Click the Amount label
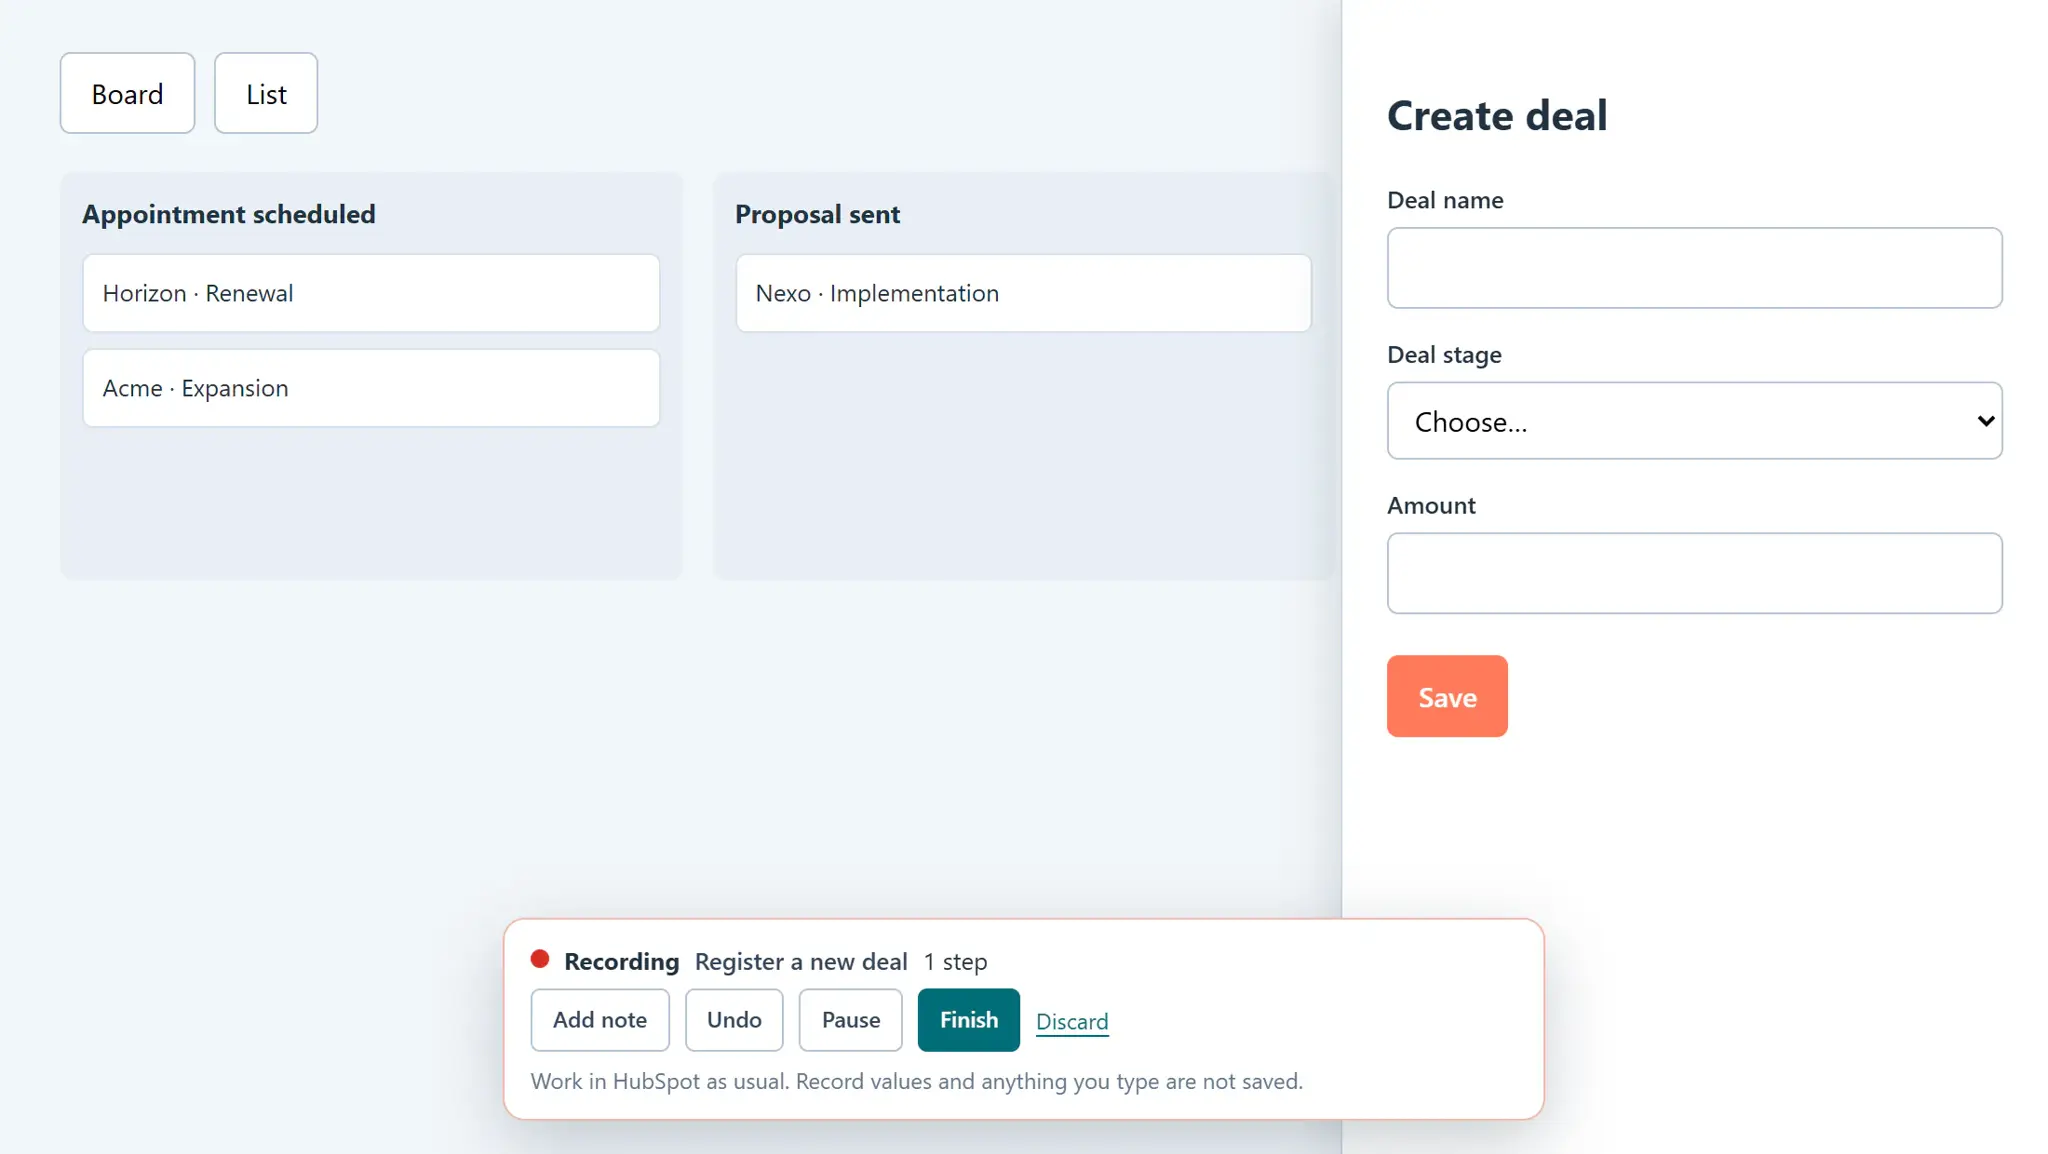The height and width of the screenshot is (1154, 2048). click(1431, 506)
